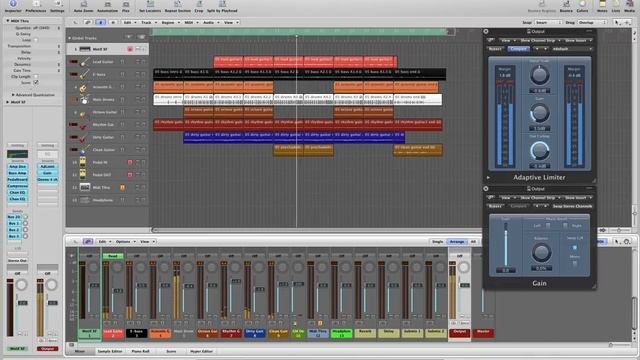Toggle the Clip Length checkbox in Inspector
Viewport: 640px width, 360px height.
tap(36, 76)
